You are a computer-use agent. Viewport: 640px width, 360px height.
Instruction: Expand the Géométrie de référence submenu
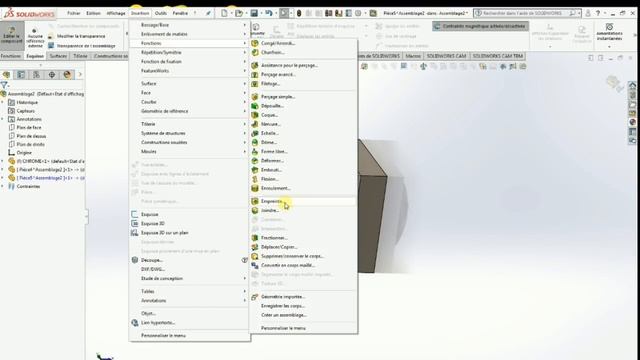(190, 111)
